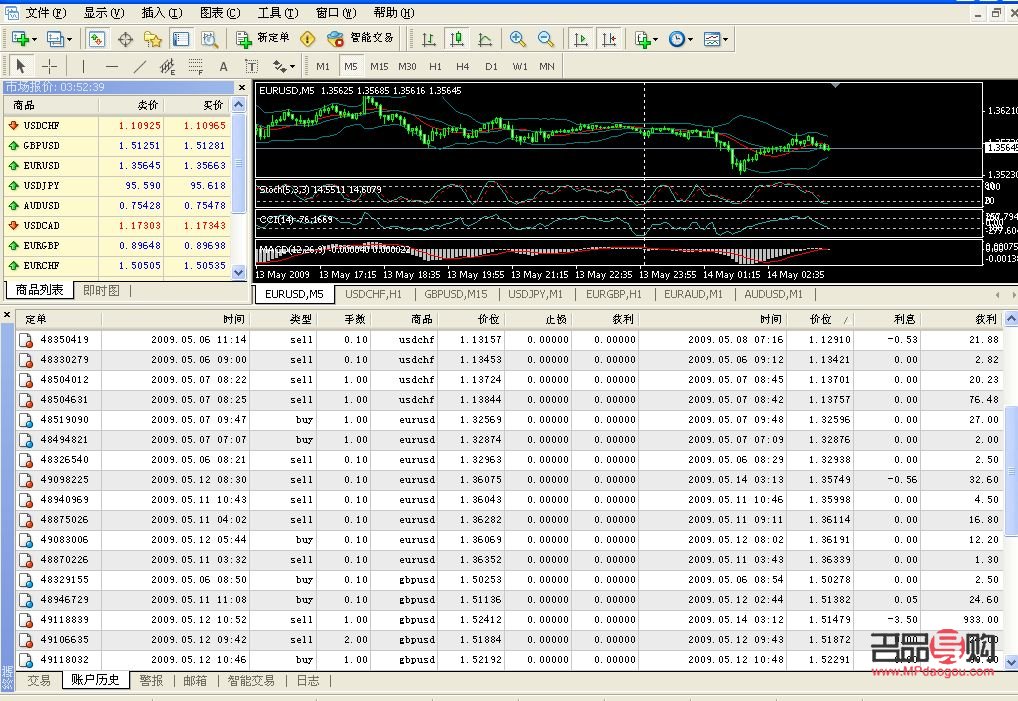The width and height of the screenshot is (1018, 701).
Task: Click account history scroll down arrow
Action: tap(1011, 663)
